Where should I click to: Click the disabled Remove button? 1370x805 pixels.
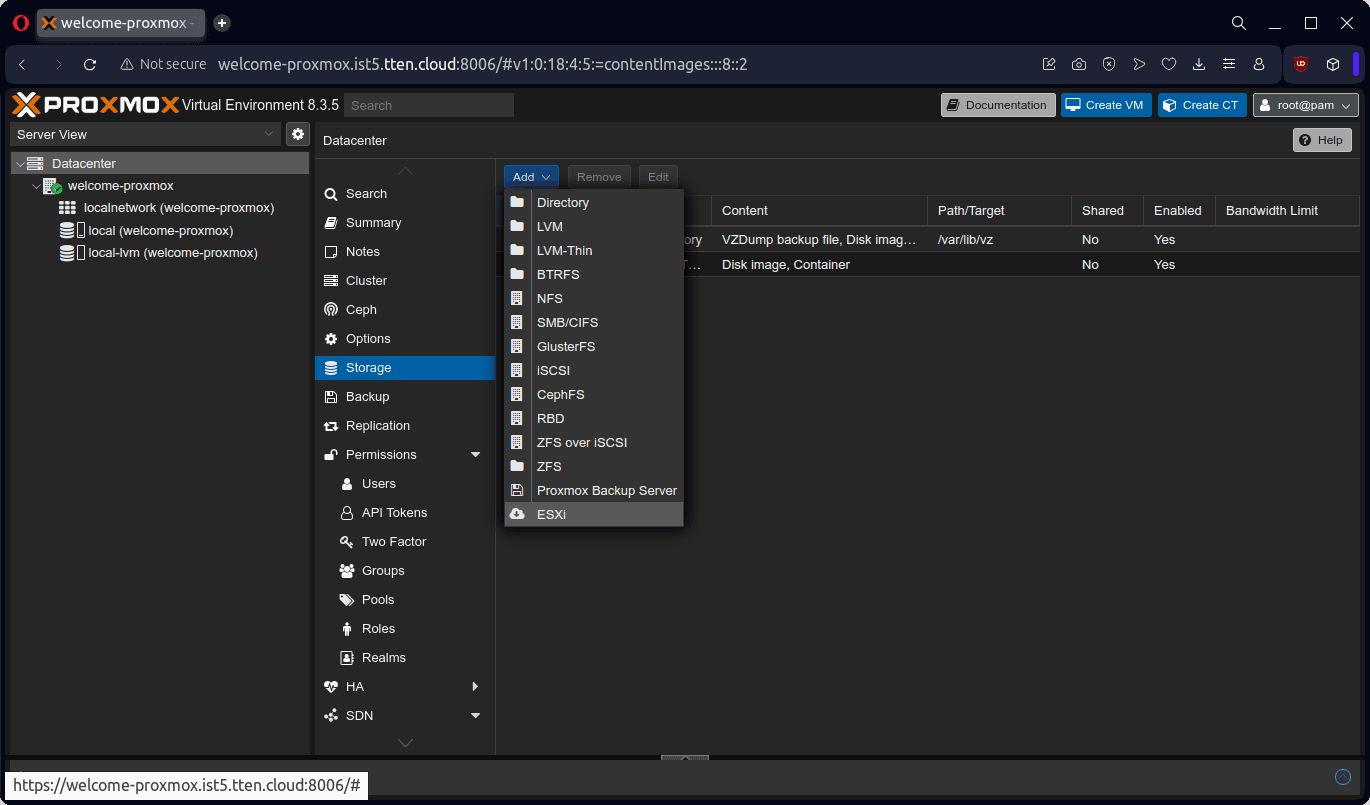click(599, 177)
